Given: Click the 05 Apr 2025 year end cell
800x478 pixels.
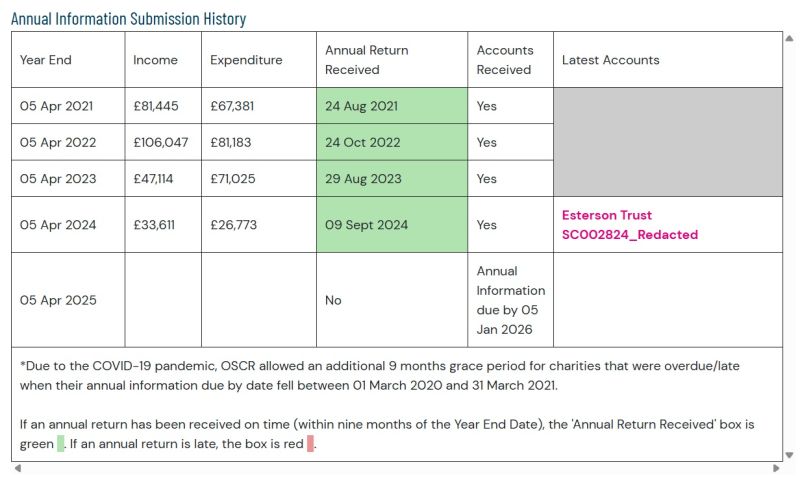Looking at the screenshot, I should click(x=58, y=300).
